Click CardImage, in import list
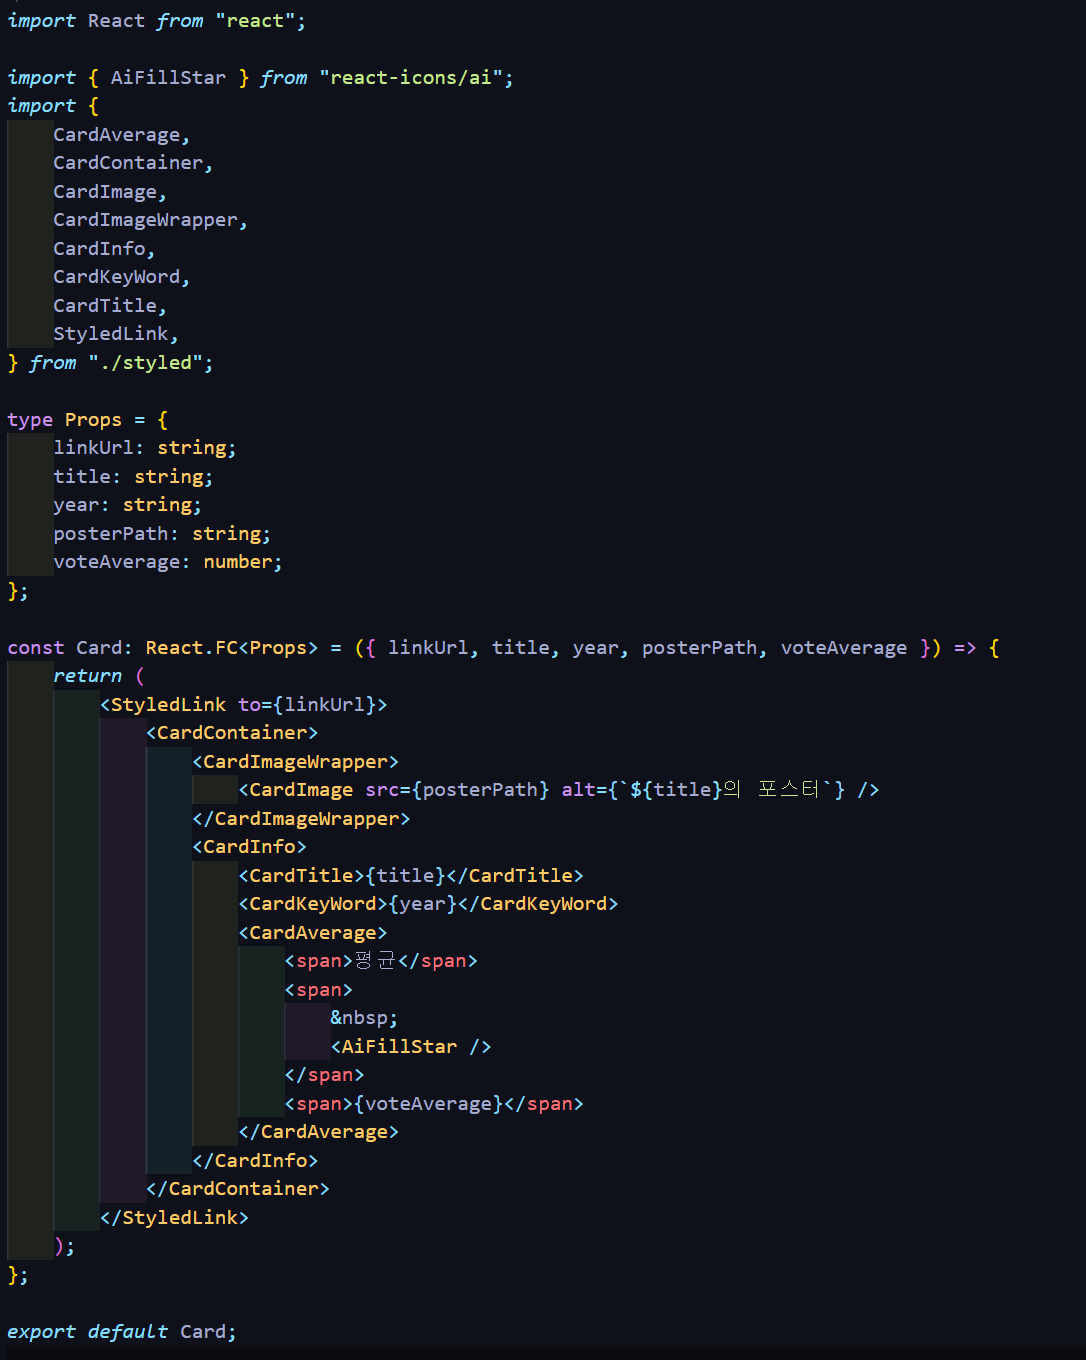 point(110,192)
